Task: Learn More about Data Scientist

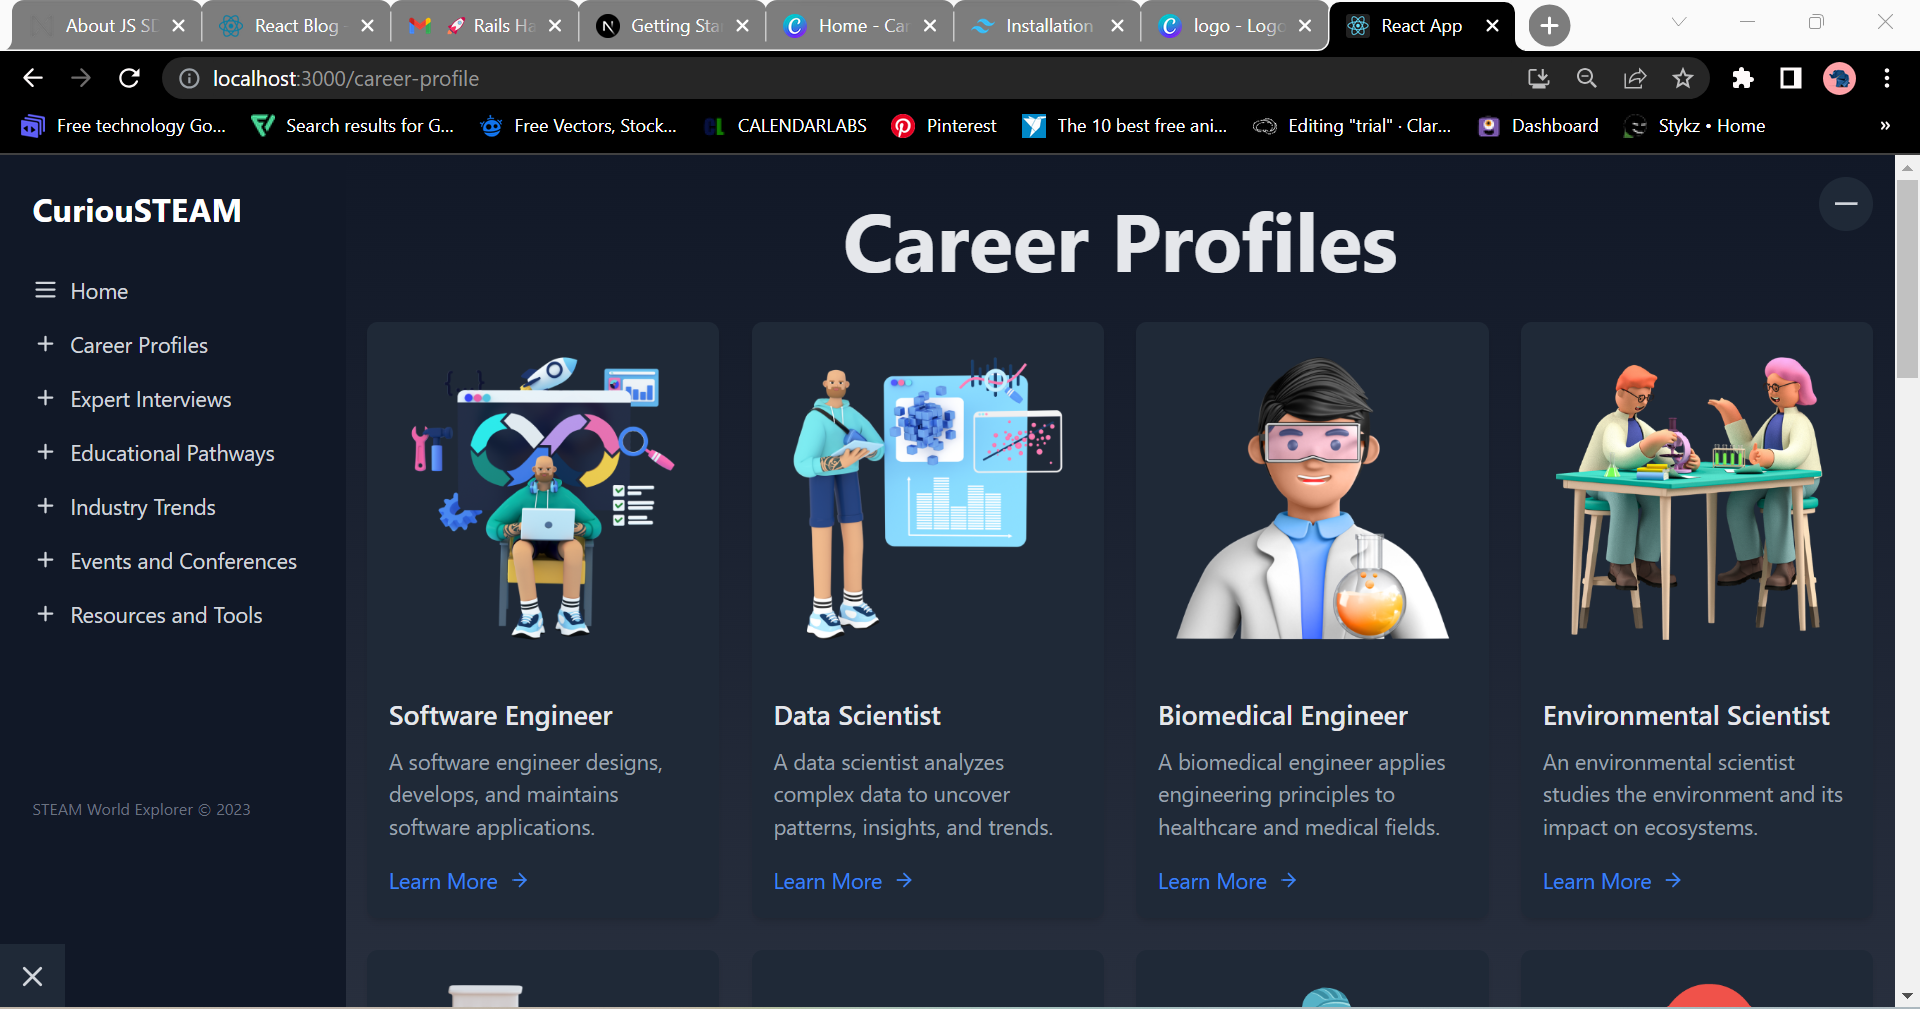Action: point(843,881)
